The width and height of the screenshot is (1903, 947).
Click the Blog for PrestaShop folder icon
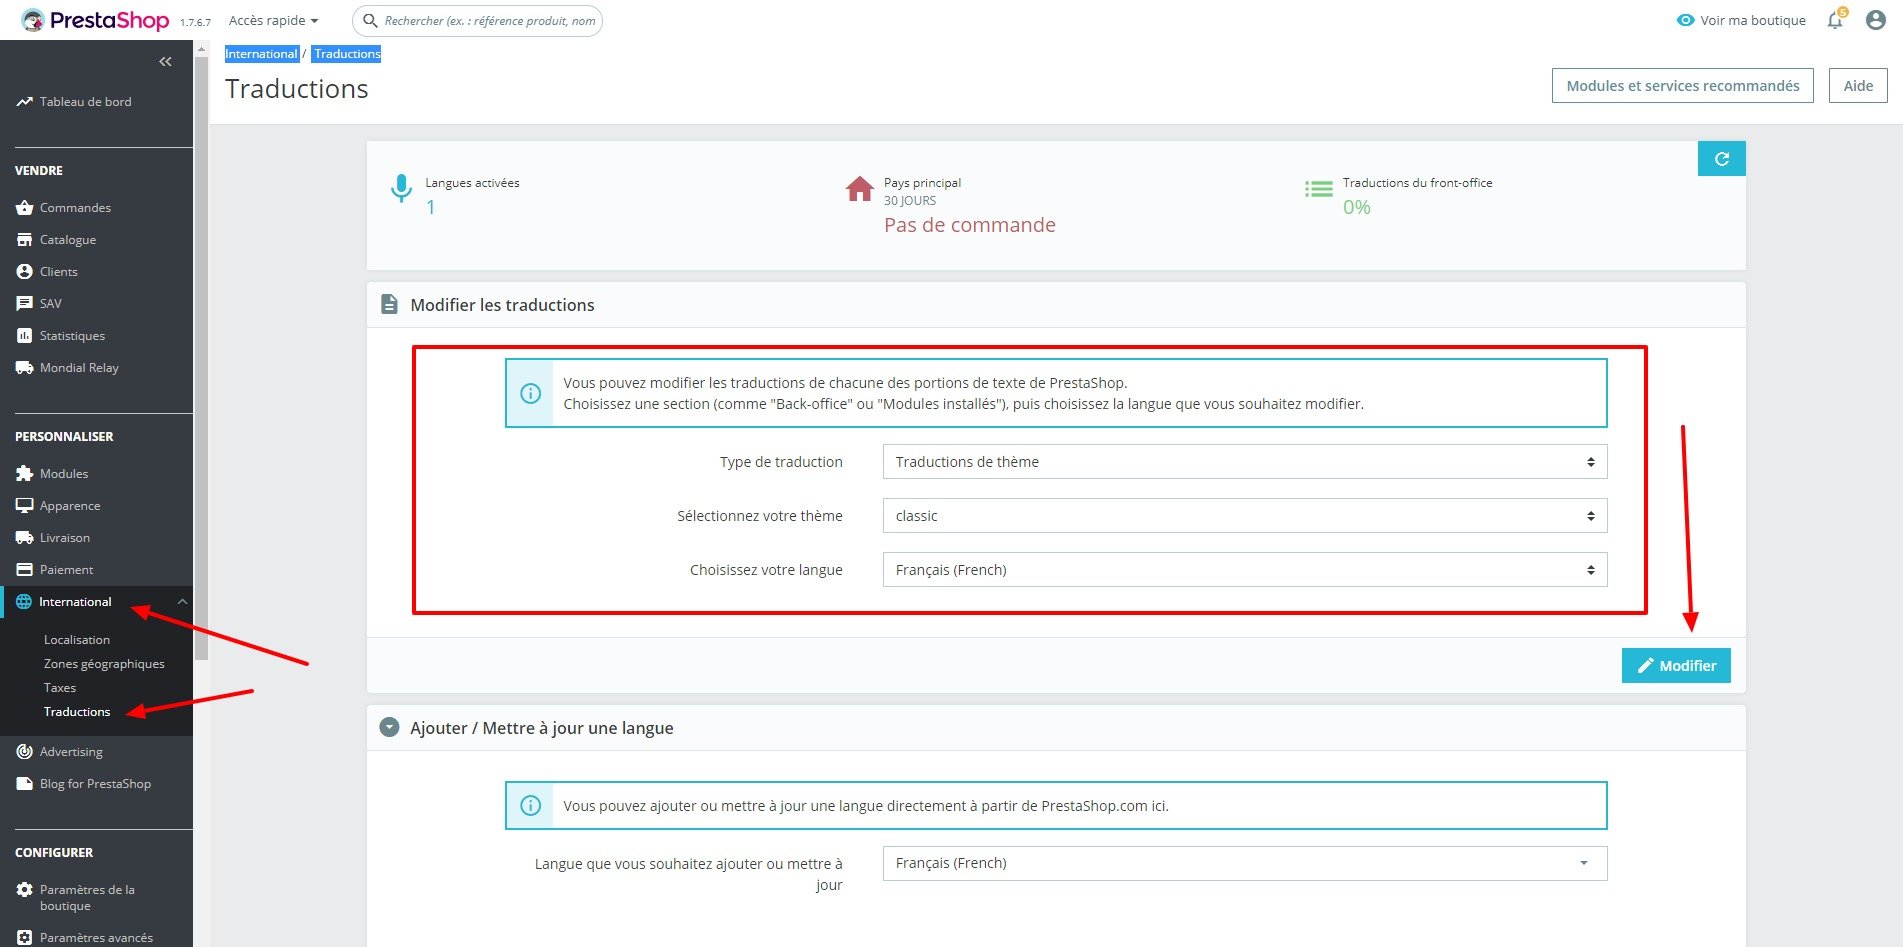25,784
